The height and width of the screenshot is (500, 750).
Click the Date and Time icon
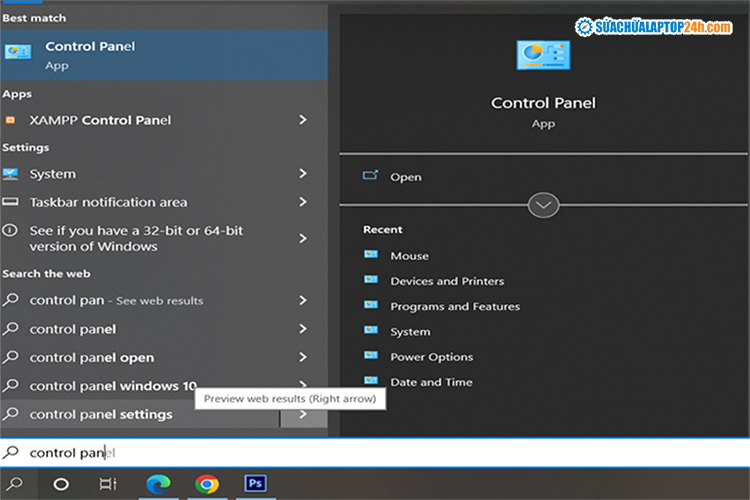point(371,381)
